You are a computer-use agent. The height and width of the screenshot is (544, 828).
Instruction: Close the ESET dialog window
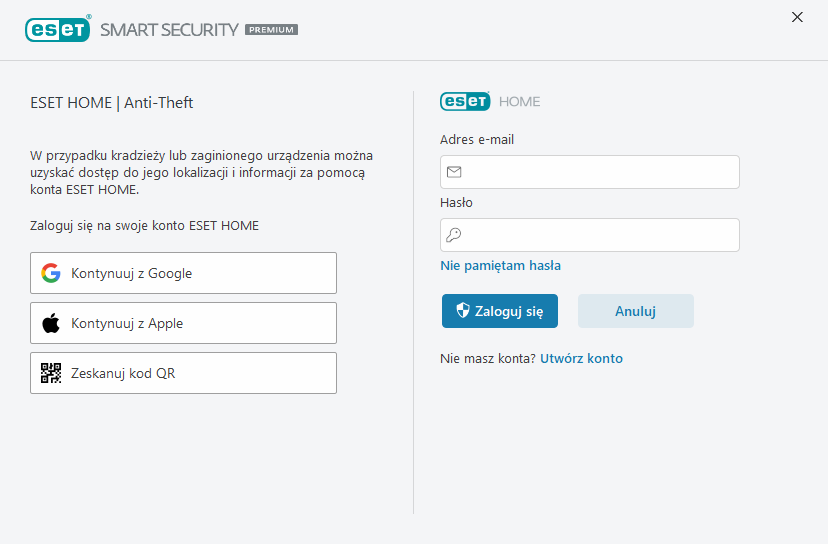797,17
